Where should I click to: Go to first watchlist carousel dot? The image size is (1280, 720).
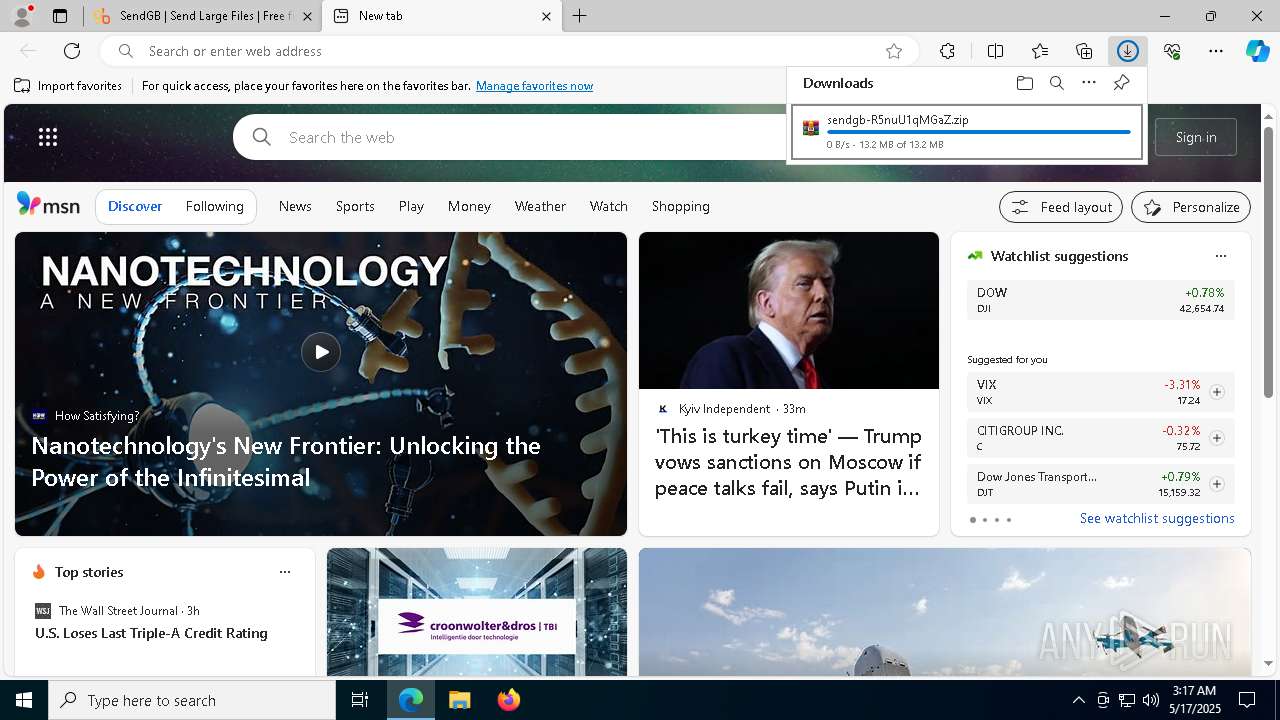pyautogui.click(x=972, y=520)
